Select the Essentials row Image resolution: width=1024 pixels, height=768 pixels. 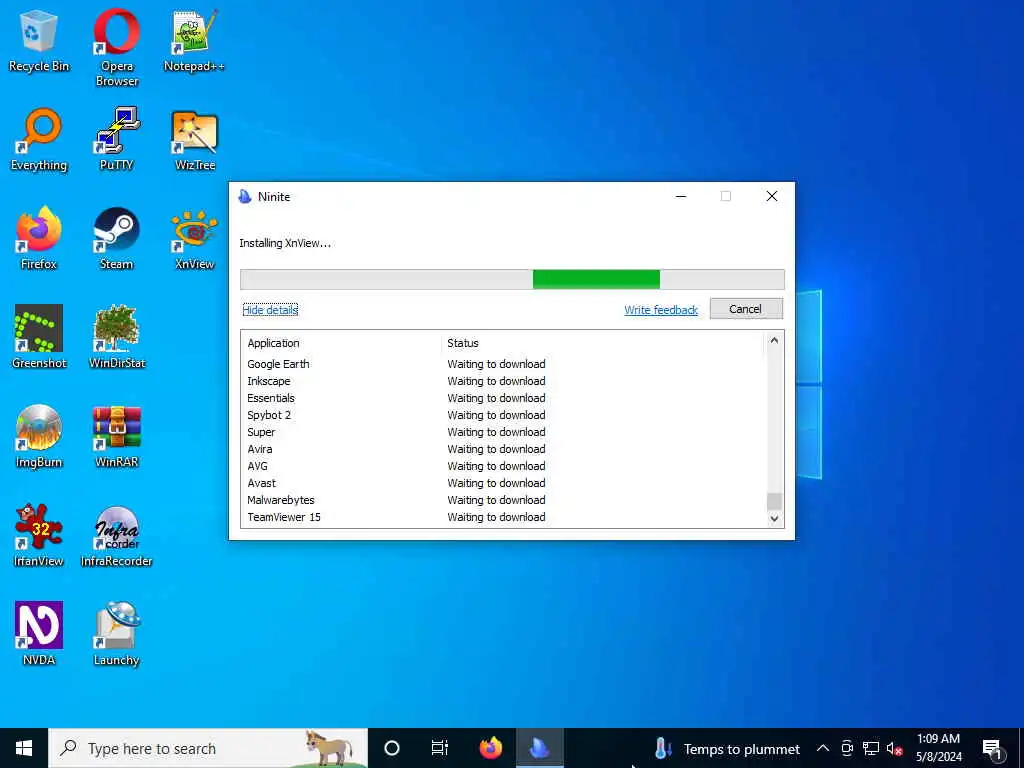(503, 398)
